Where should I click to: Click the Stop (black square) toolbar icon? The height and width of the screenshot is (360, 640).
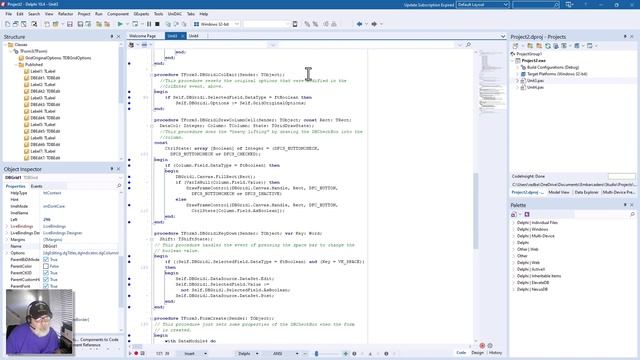[157, 24]
